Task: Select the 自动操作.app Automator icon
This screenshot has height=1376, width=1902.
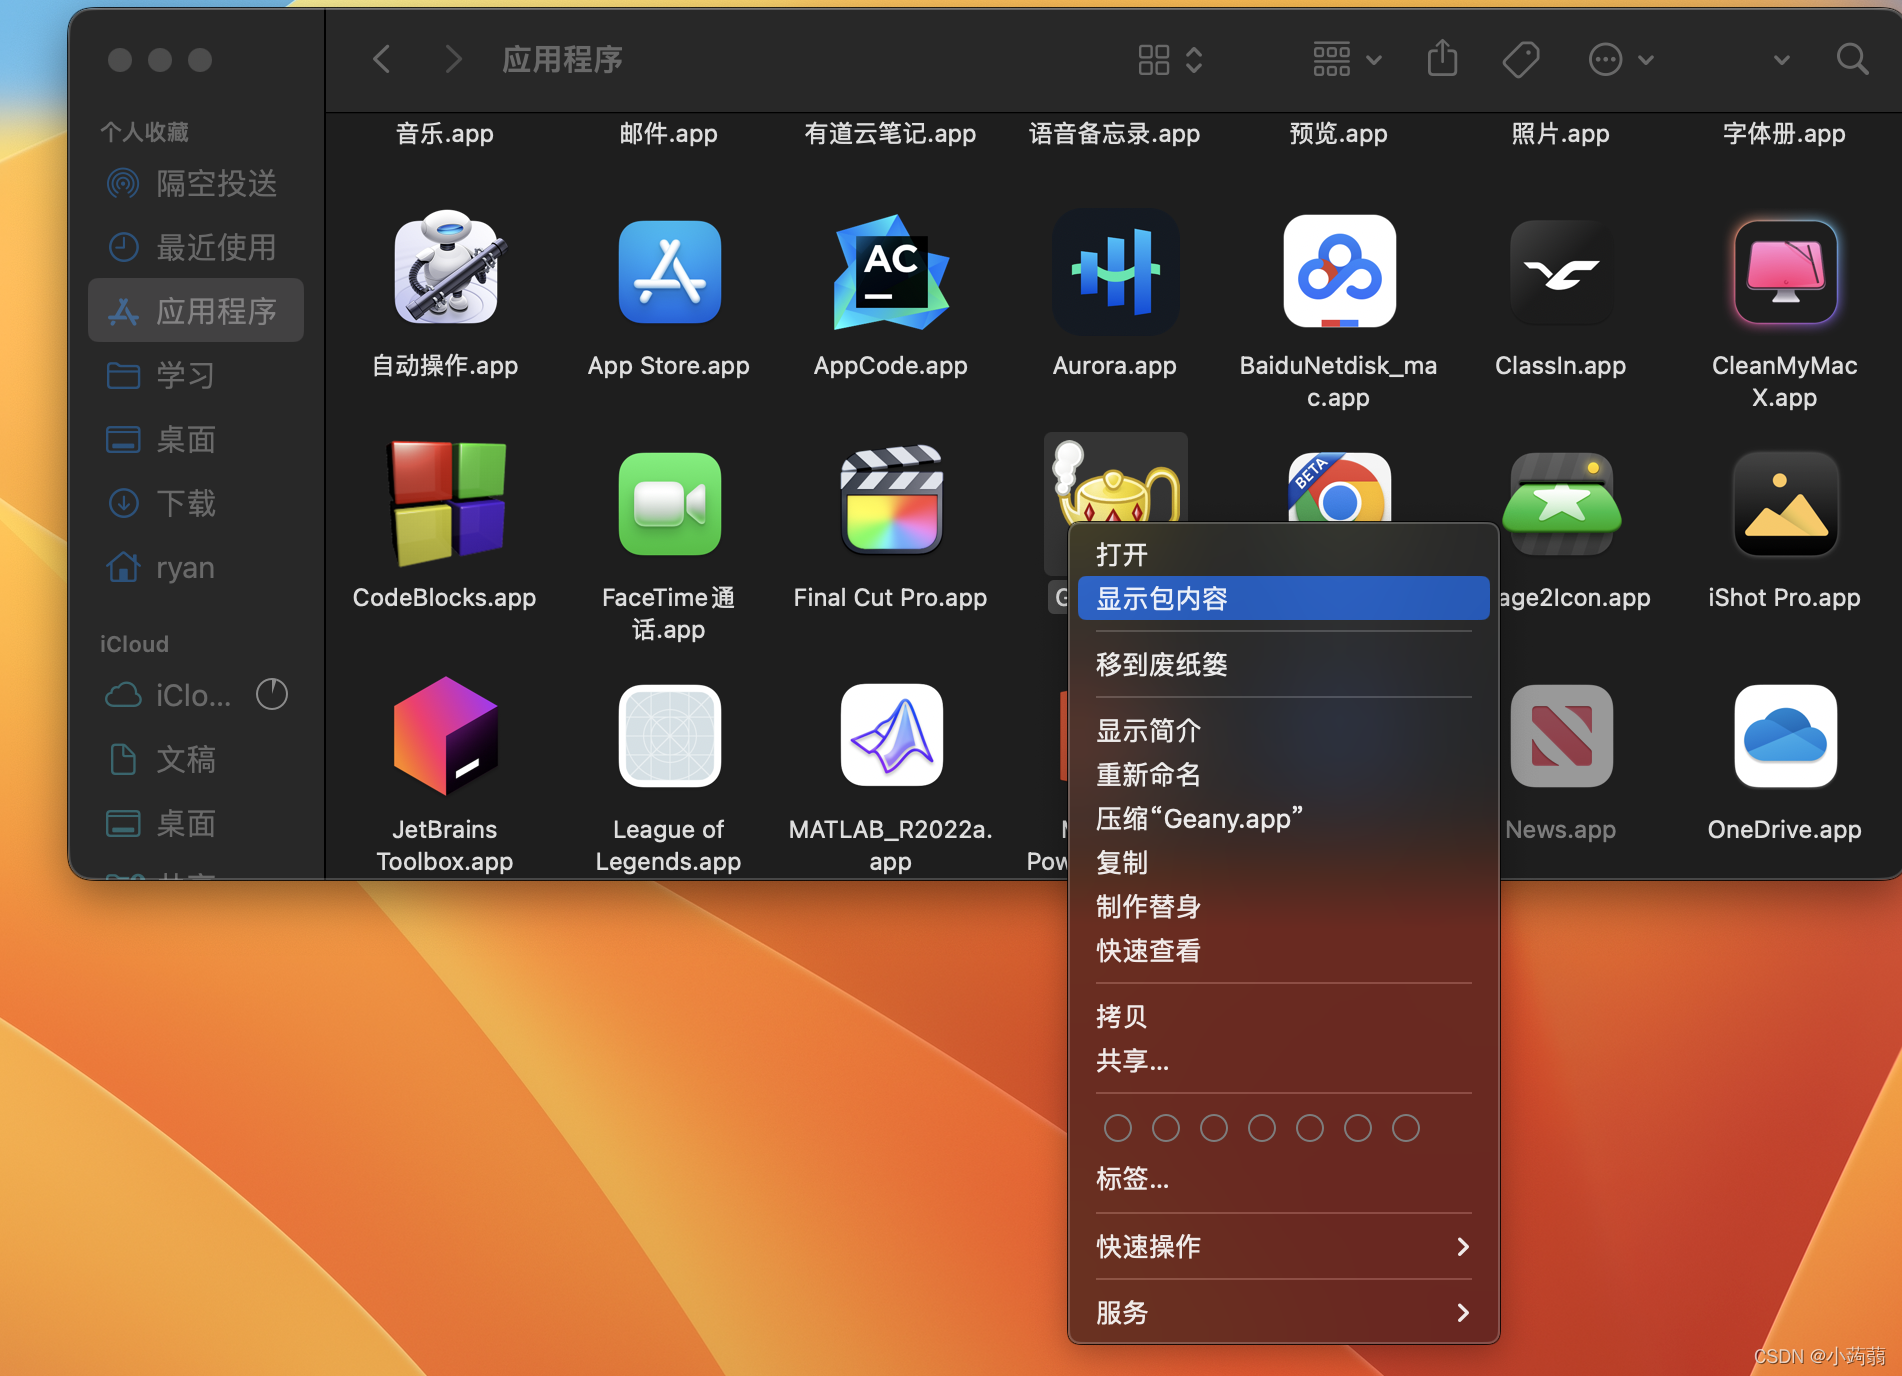Action: (444, 272)
